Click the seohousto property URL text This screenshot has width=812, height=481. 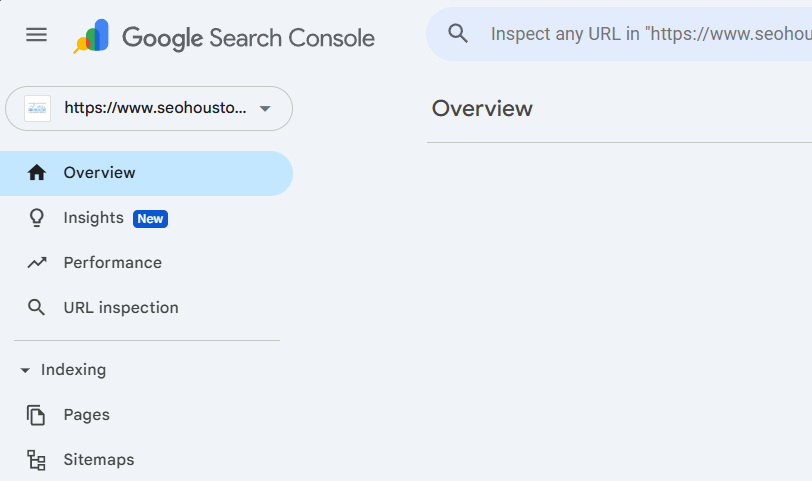pyautogui.click(x=154, y=108)
